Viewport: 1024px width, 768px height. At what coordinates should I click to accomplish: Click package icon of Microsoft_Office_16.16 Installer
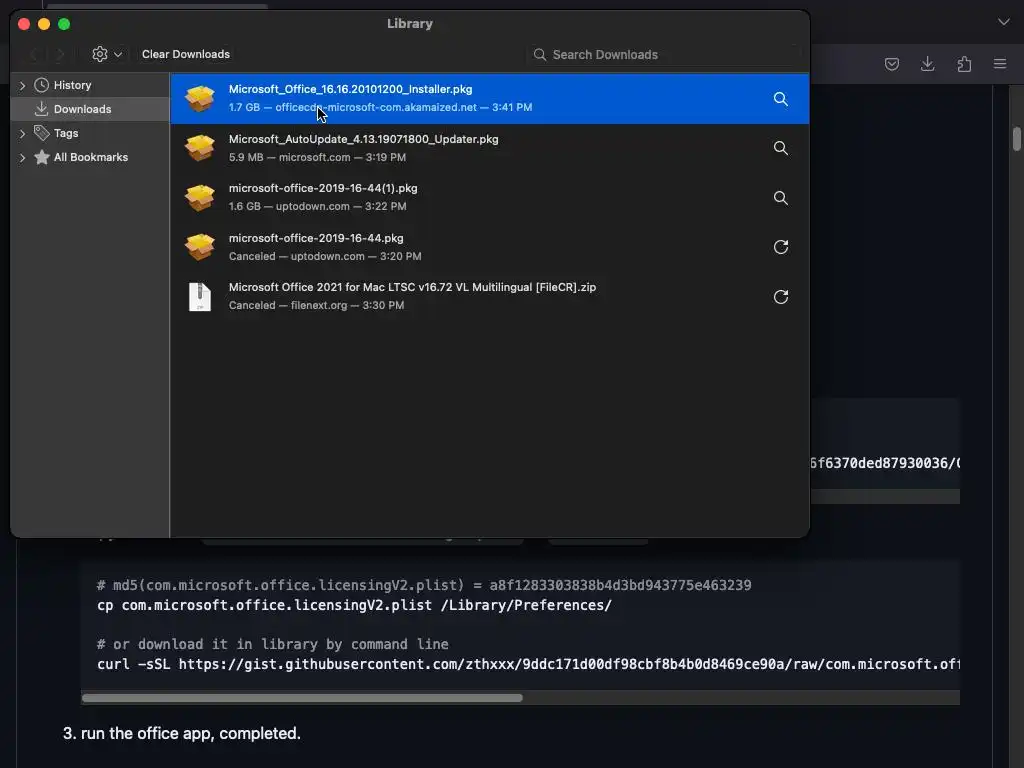pos(200,99)
